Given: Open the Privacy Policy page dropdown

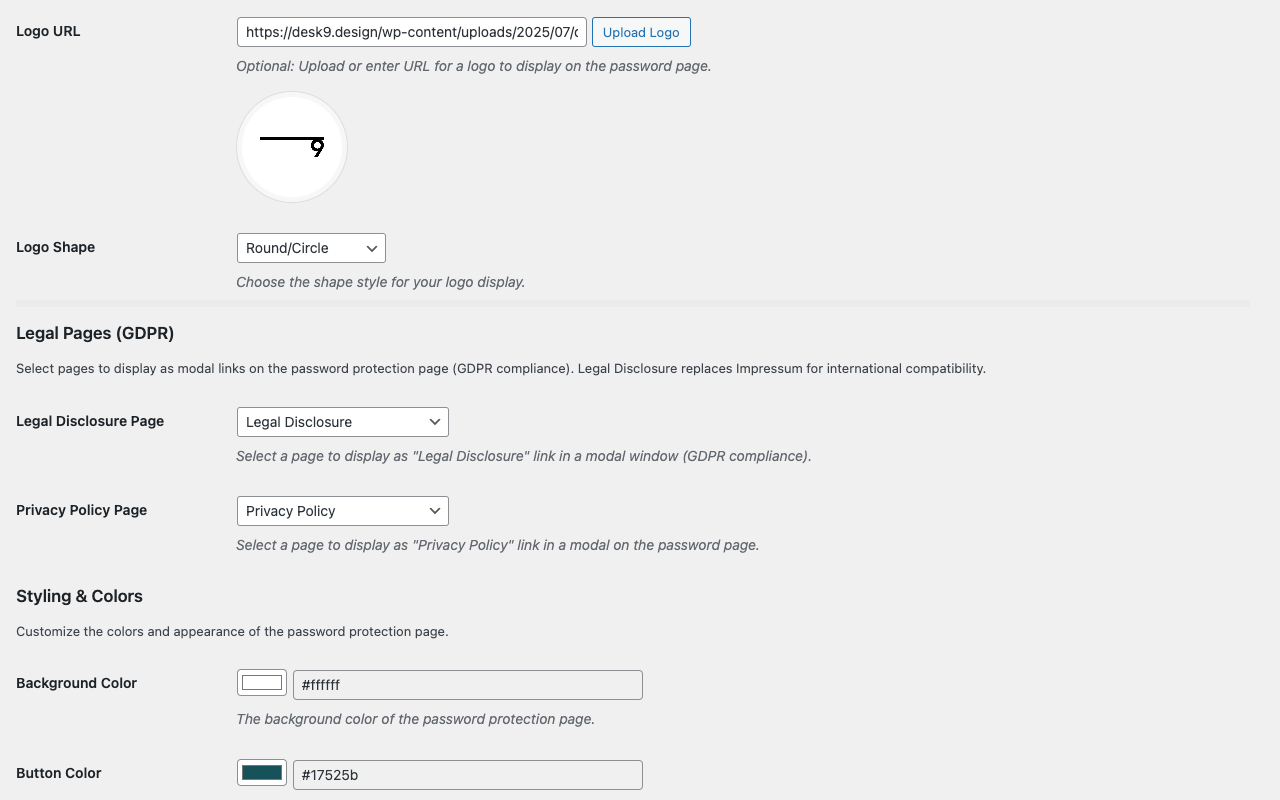Looking at the screenshot, I should pyautogui.click(x=342, y=511).
